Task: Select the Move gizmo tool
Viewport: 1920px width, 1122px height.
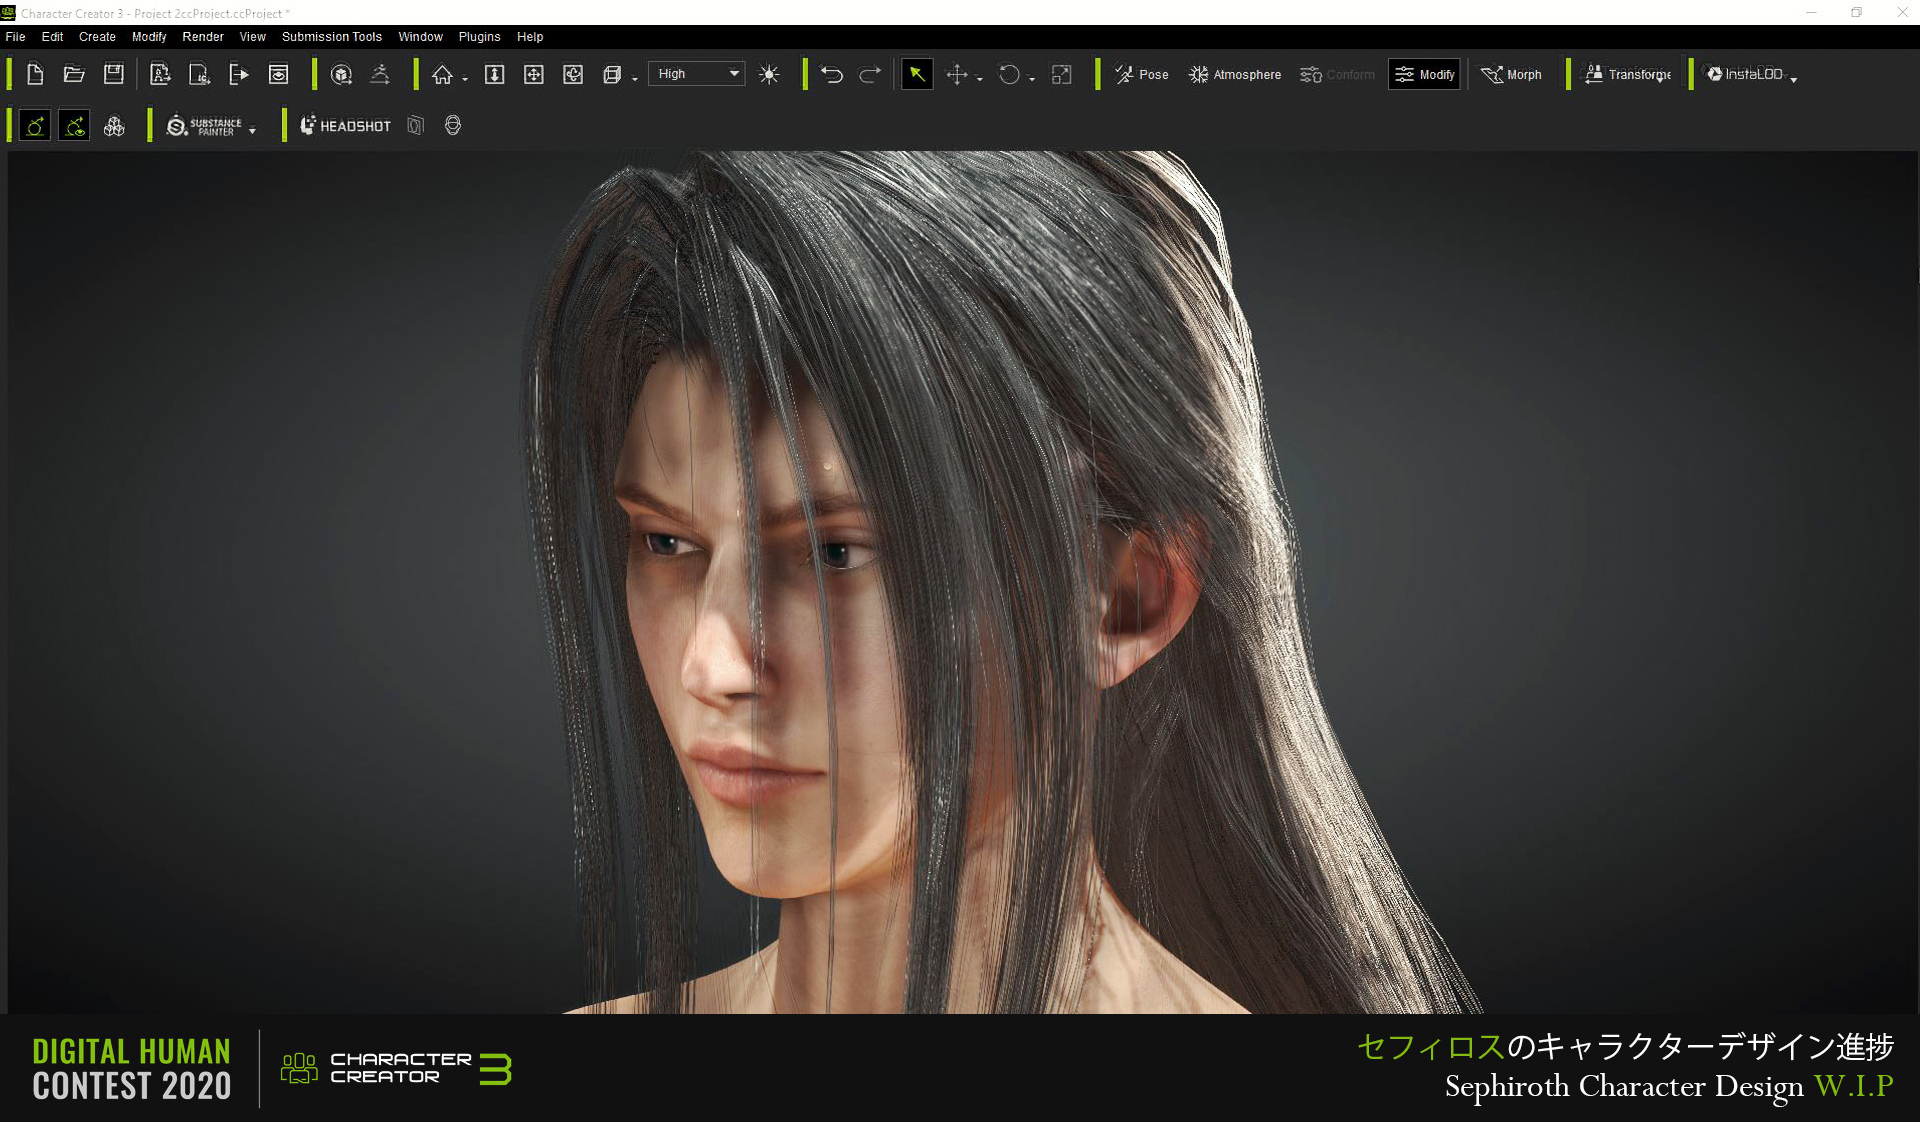Action: 957,74
